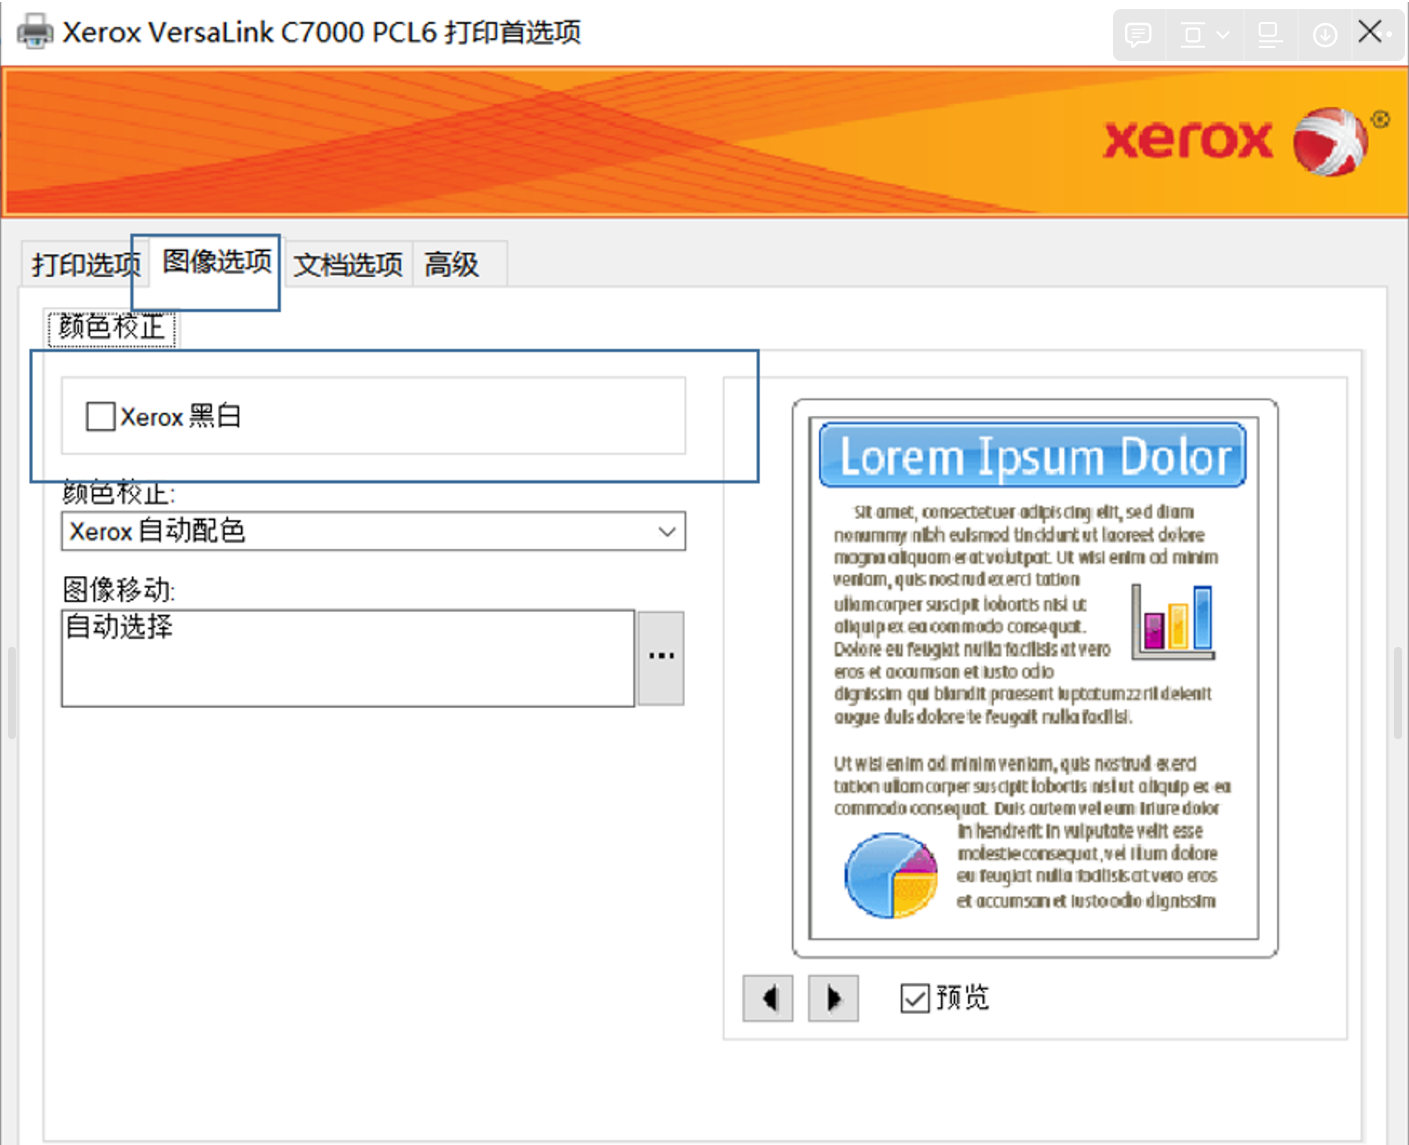Click the ellipsis button beside 图像移动

[x=661, y=658]
